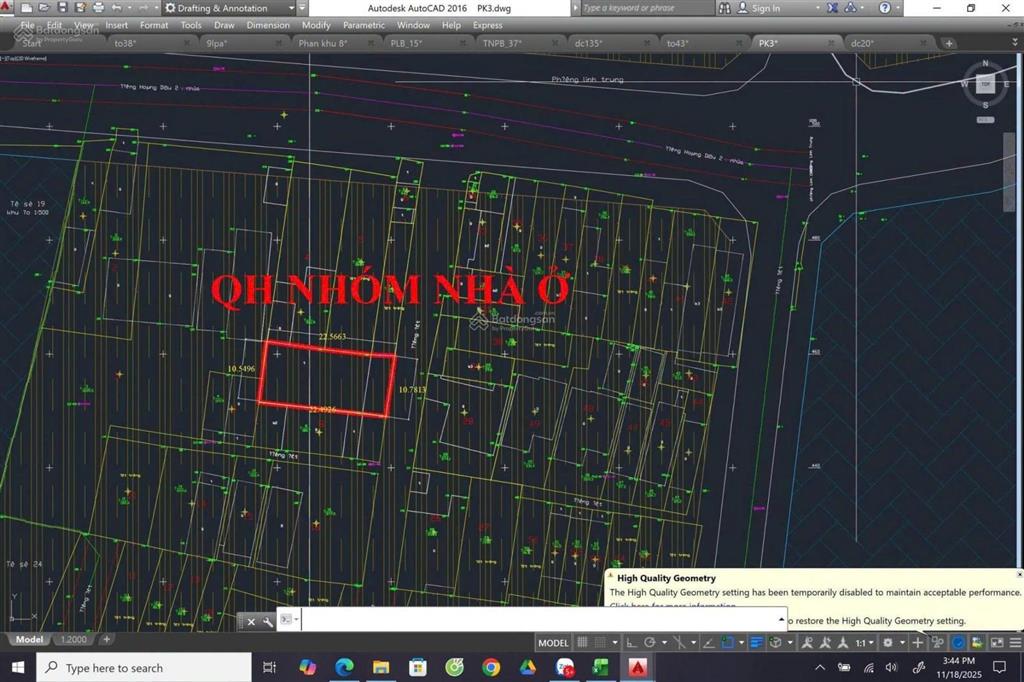Click the third annotation scale icon

(843, 643)
